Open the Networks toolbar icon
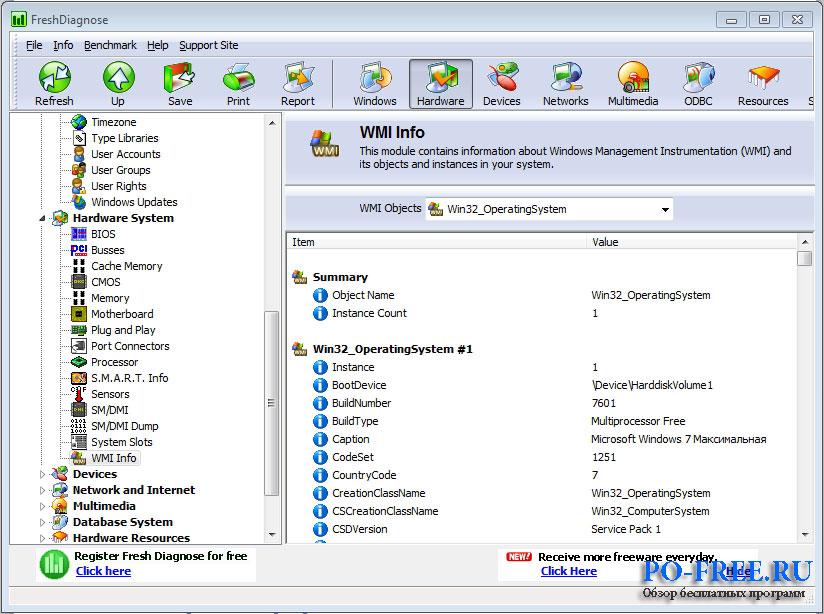The width and height of the screenshot is (824, 614). pyautogui.click(x=566, y=84)
